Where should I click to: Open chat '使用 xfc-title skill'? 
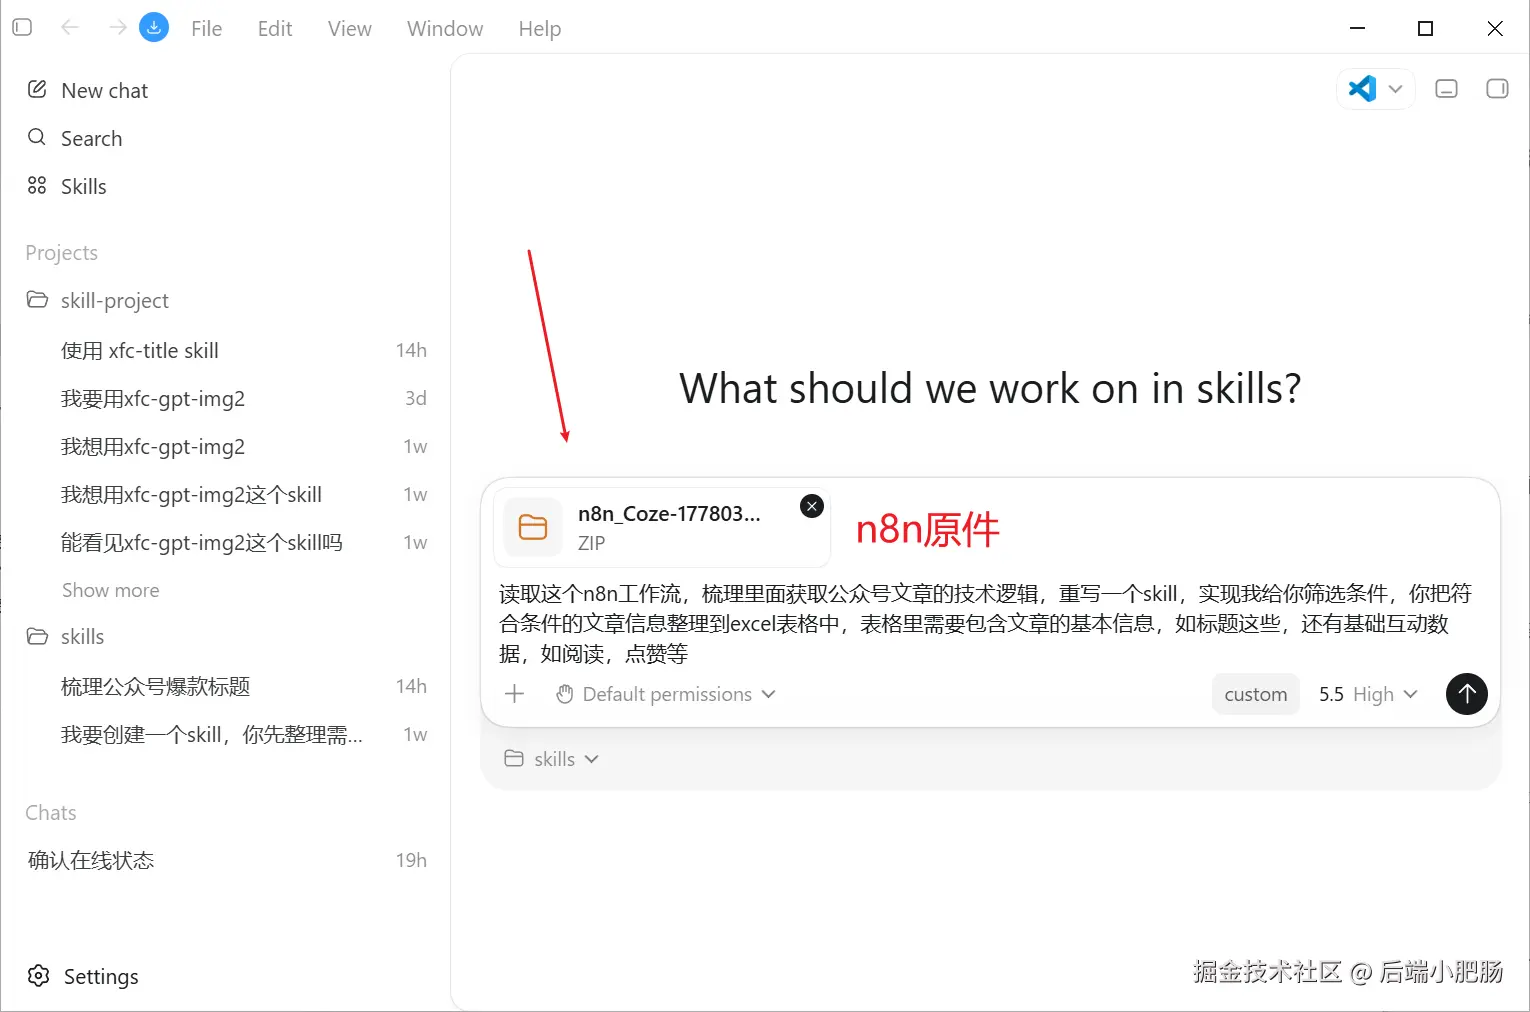click(226, 350)
